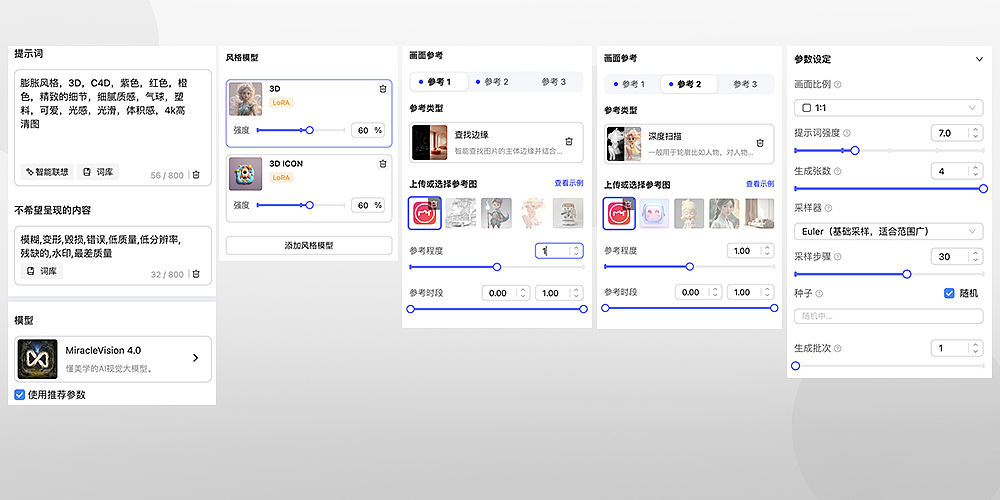The height and width of the screenshot is (500, 1000).
Task: Click the 3D ICON strength 60 % field
Action: pos(369,205)
